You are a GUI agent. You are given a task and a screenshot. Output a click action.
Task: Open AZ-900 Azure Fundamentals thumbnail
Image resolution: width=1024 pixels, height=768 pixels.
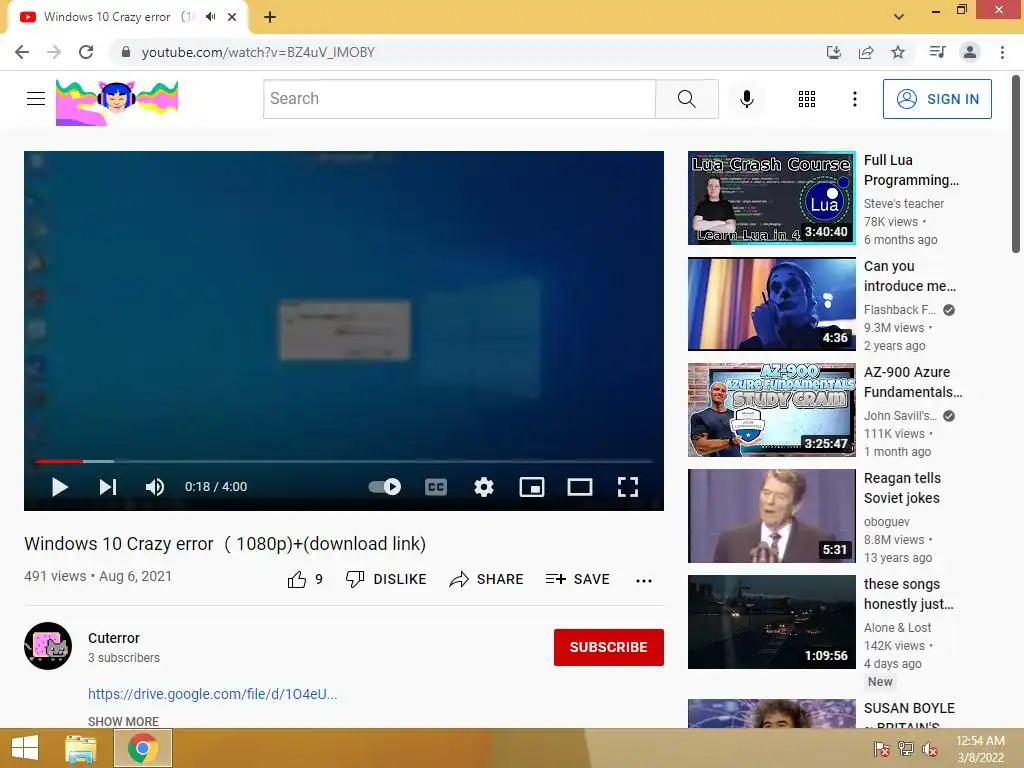(x=771, y=409)
